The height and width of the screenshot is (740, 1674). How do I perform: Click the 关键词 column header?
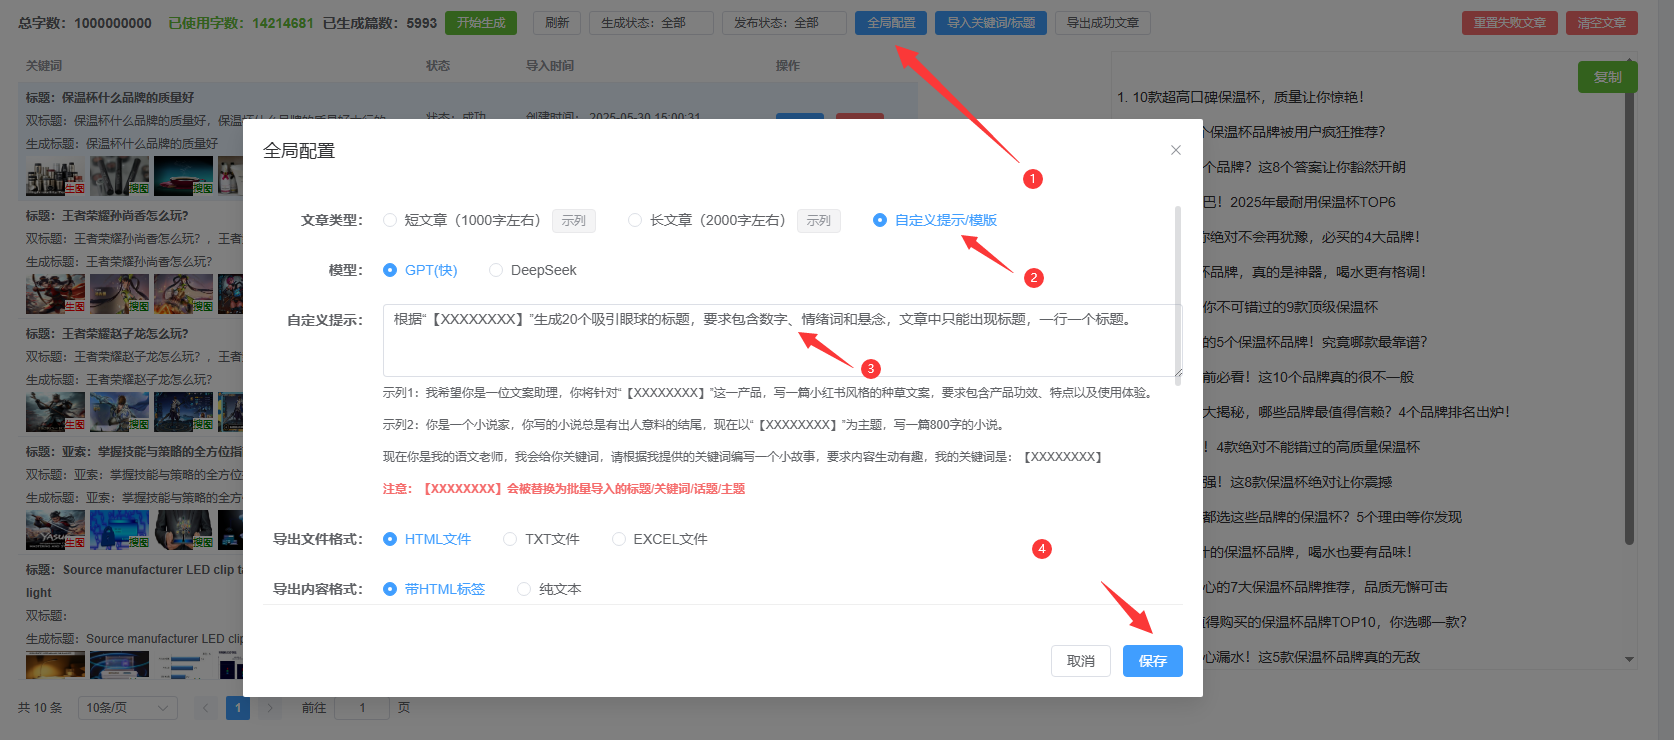(44, 66)
